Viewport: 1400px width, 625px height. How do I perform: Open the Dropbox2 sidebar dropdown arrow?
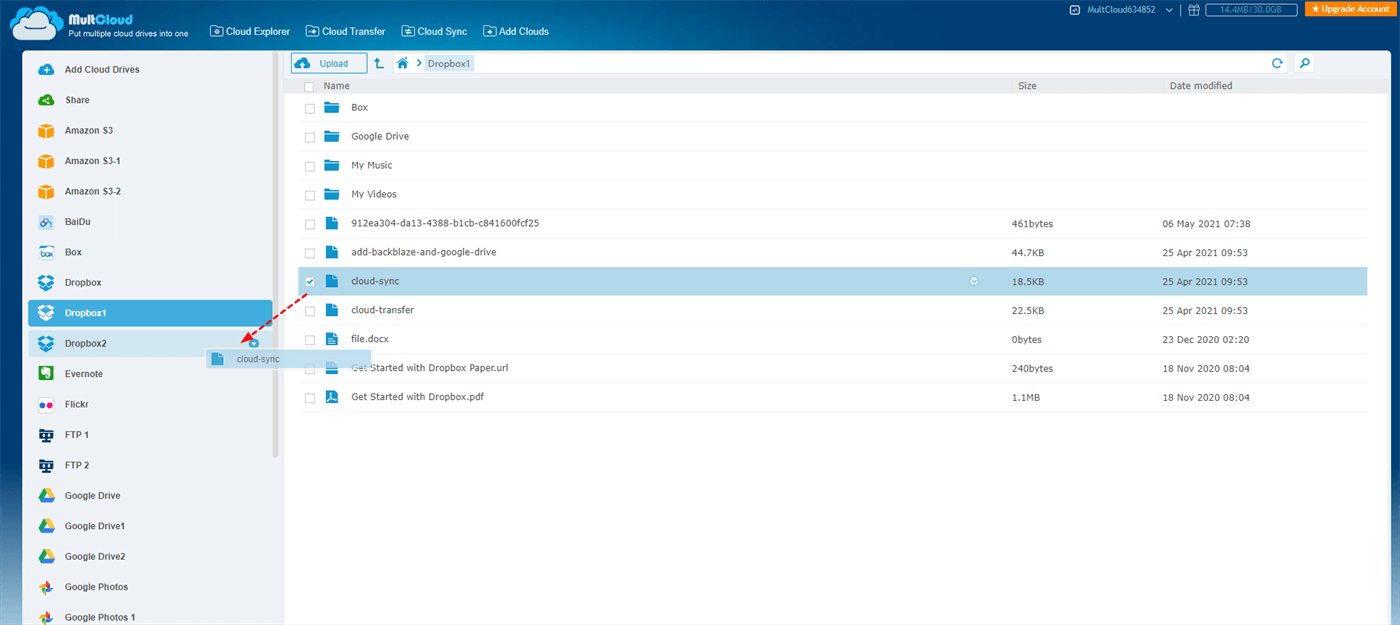click(x=254, y=344)
